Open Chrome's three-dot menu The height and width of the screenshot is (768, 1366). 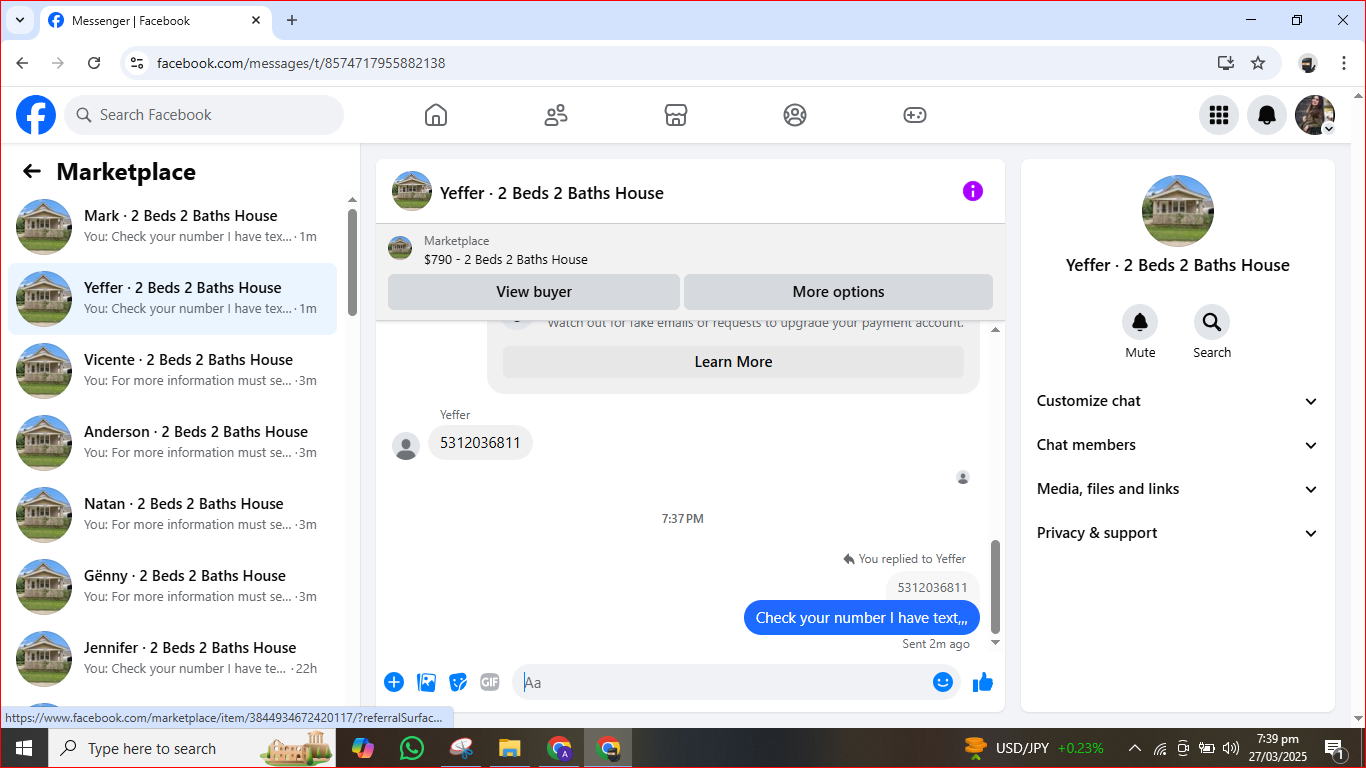[x=1344, y=63]
